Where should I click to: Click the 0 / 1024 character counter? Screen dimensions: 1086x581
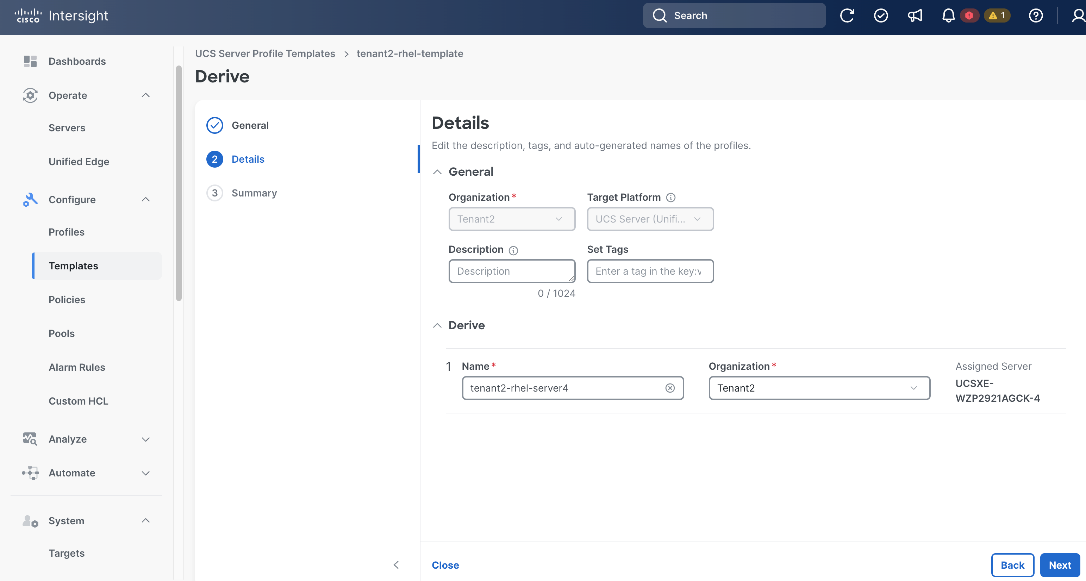(x=556, y=294)
